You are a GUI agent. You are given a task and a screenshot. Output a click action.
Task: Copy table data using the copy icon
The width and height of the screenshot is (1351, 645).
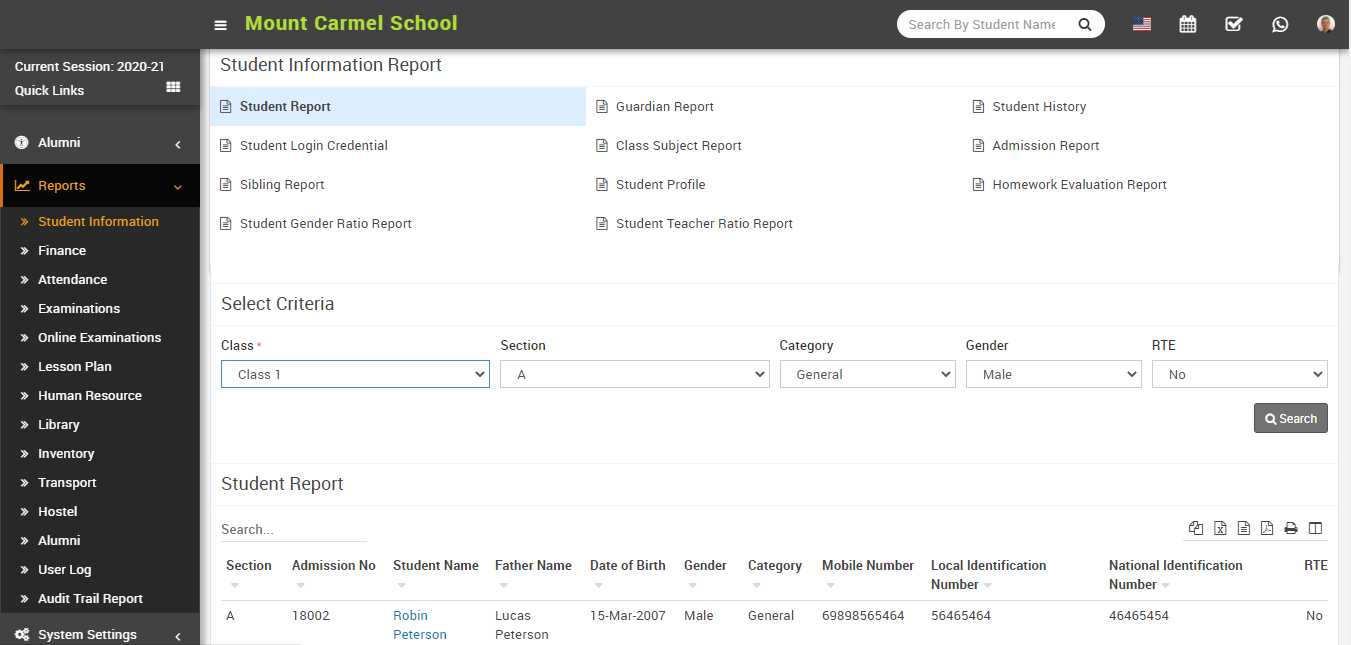tap(1196, 527)
